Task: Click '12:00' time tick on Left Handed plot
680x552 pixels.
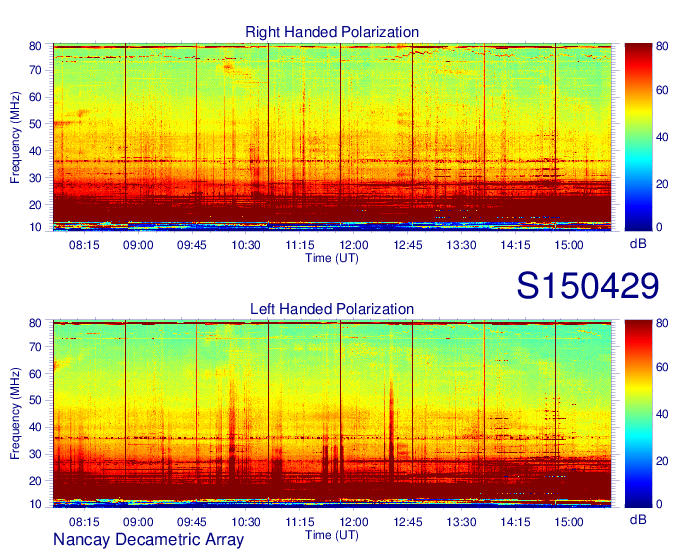Action: [x=354, y=522]
